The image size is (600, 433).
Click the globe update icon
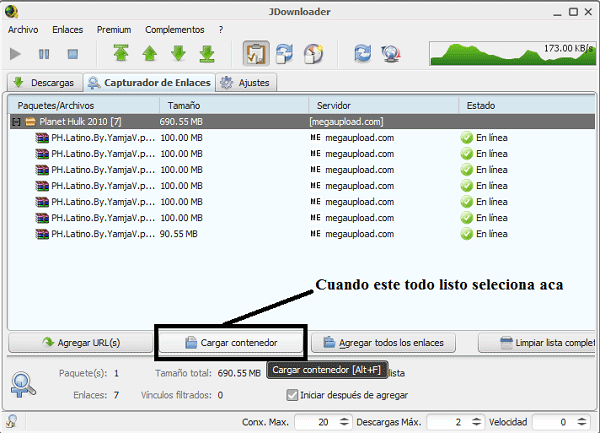point(391,53)
